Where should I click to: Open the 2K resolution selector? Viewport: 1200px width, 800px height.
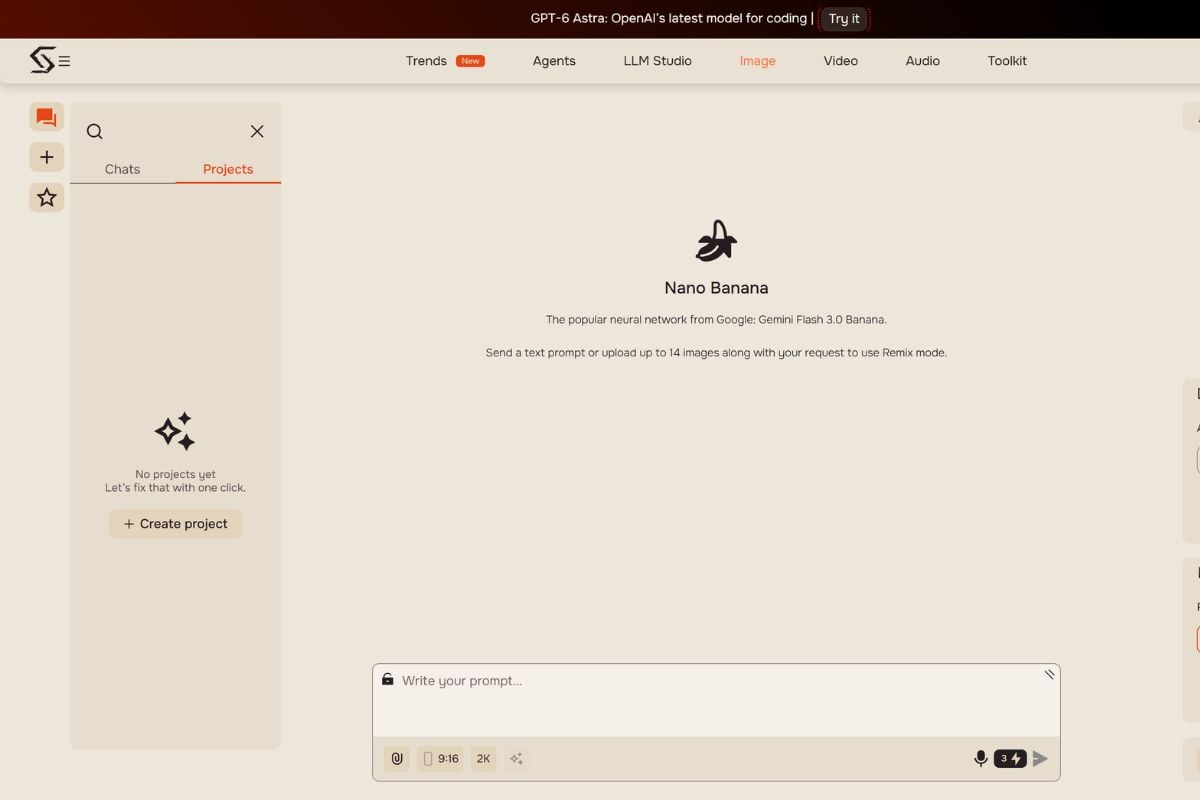[483, 758]
